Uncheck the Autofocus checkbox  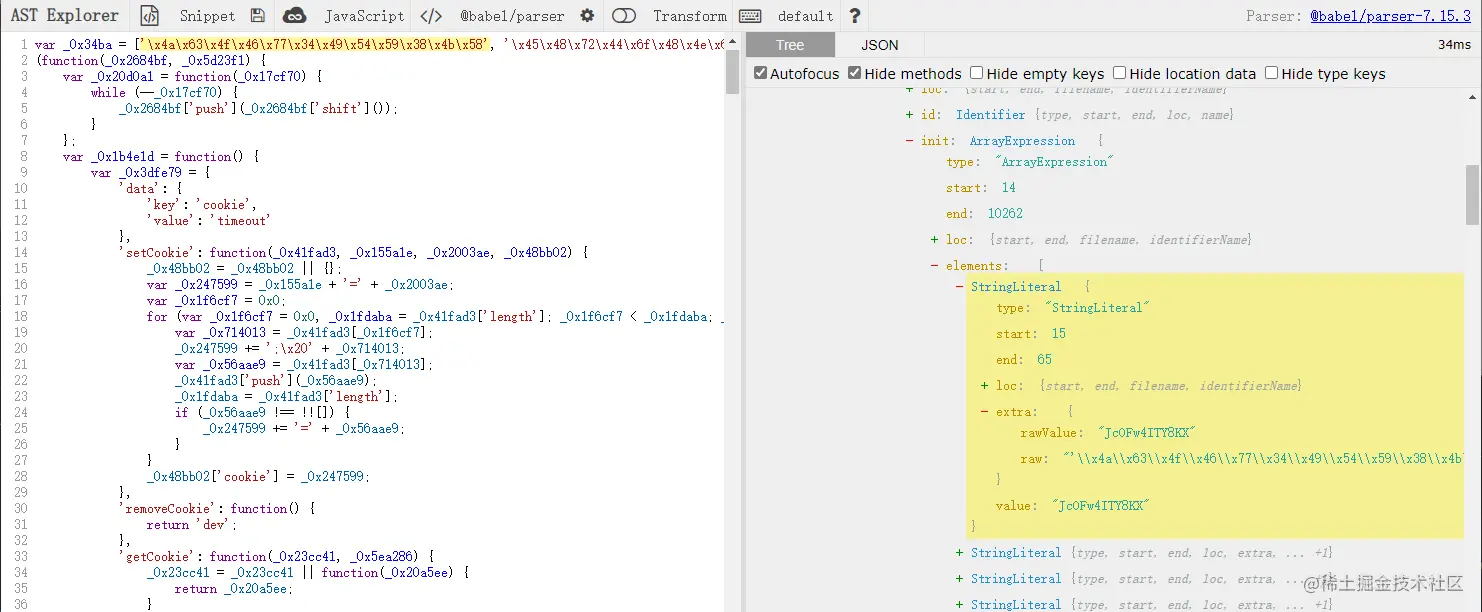(761, 73)
